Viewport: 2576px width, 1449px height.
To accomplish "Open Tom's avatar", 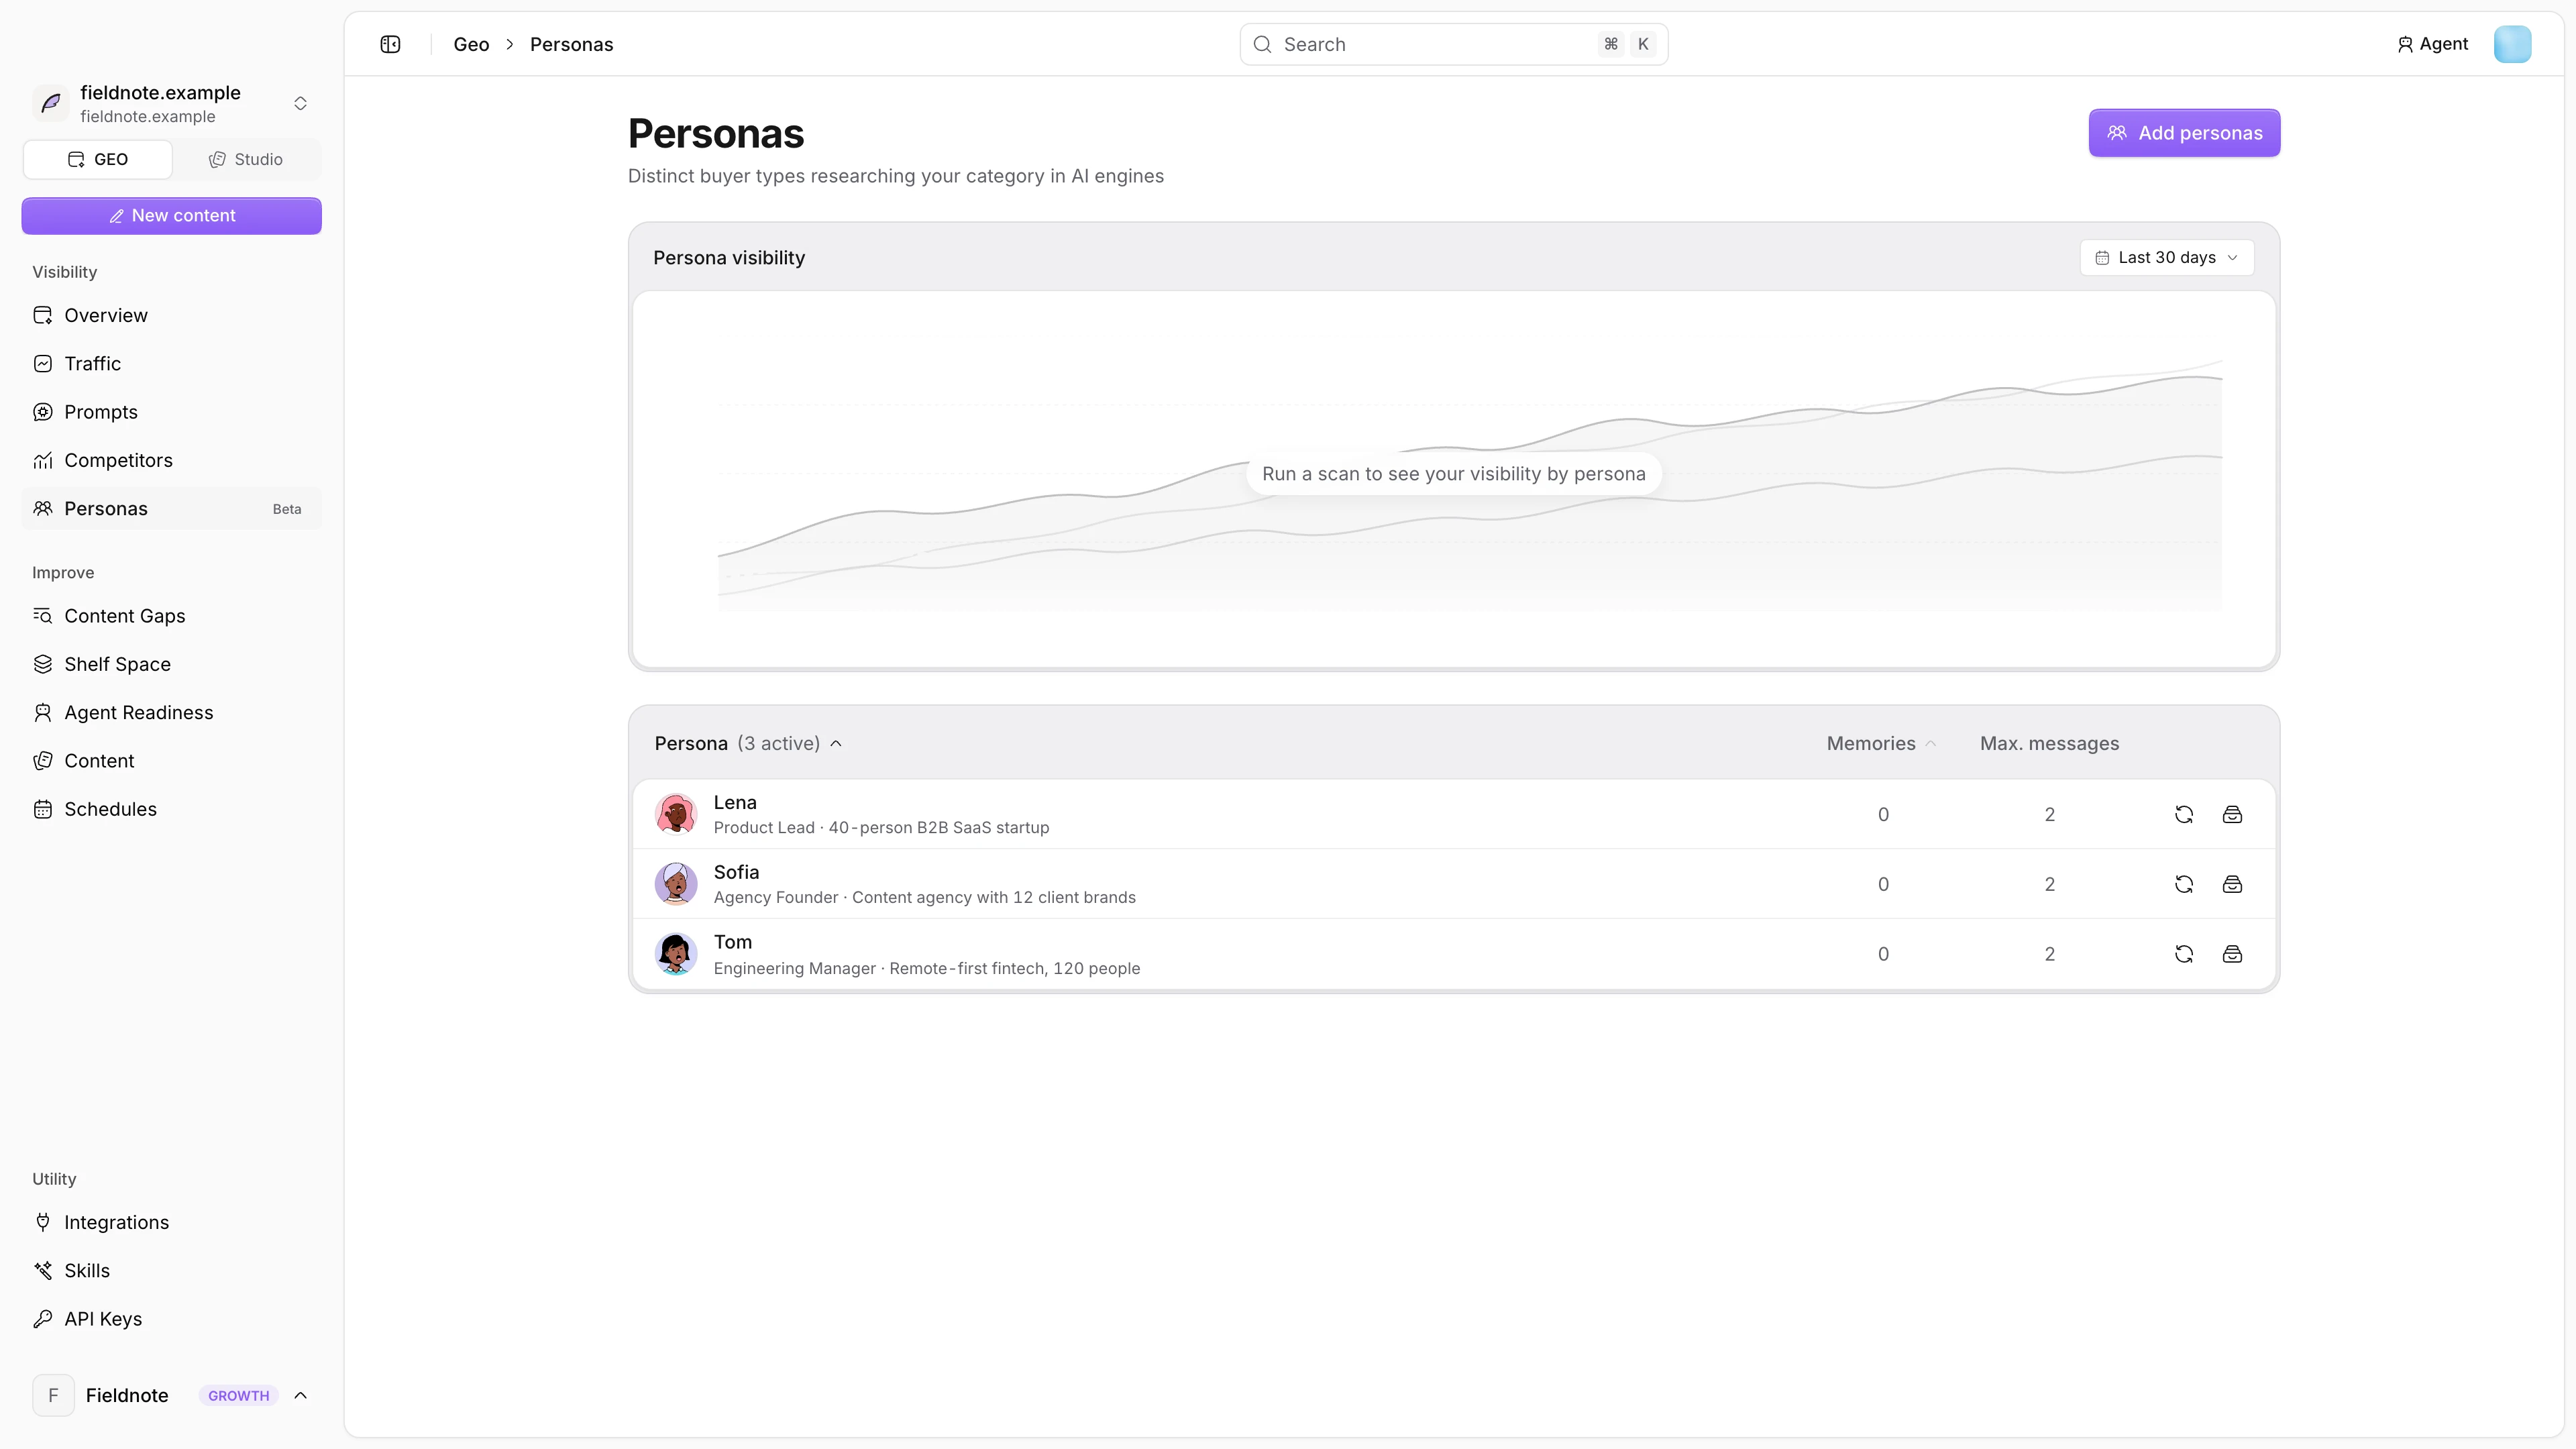I will pyautogui.click(x=676, y=954).
